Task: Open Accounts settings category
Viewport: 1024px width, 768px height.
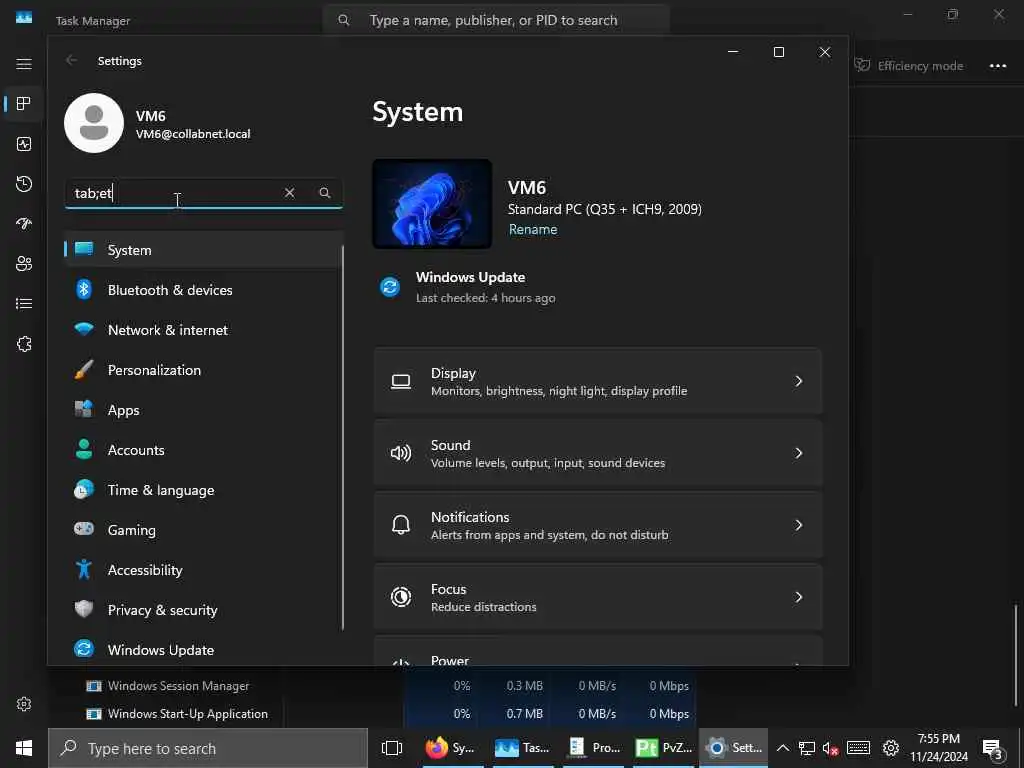Action: pos(203,450)
